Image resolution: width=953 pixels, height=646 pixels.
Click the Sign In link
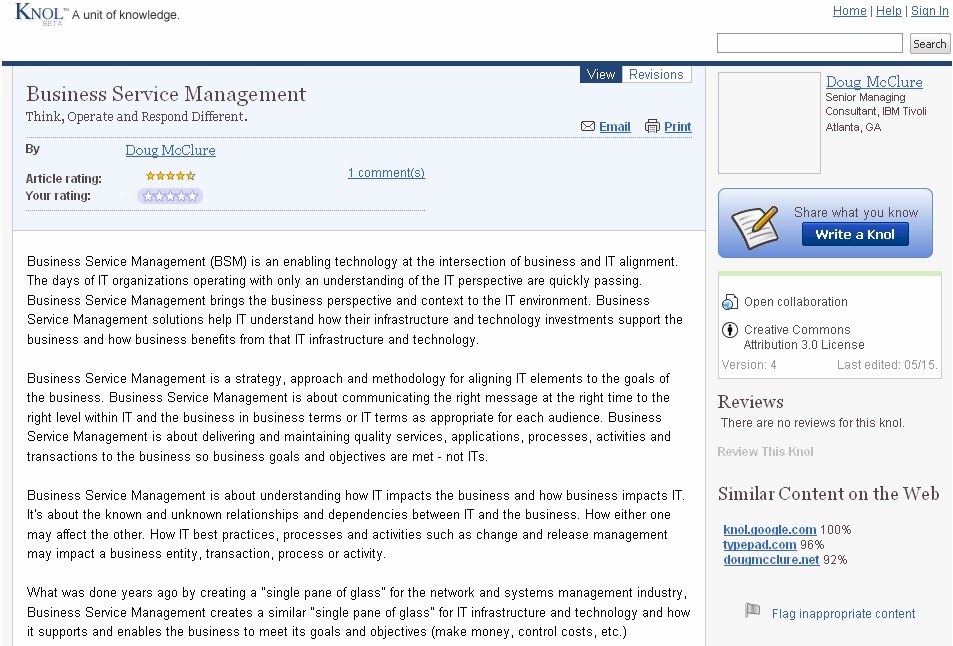pyautogui.click(x=929, y=11)
